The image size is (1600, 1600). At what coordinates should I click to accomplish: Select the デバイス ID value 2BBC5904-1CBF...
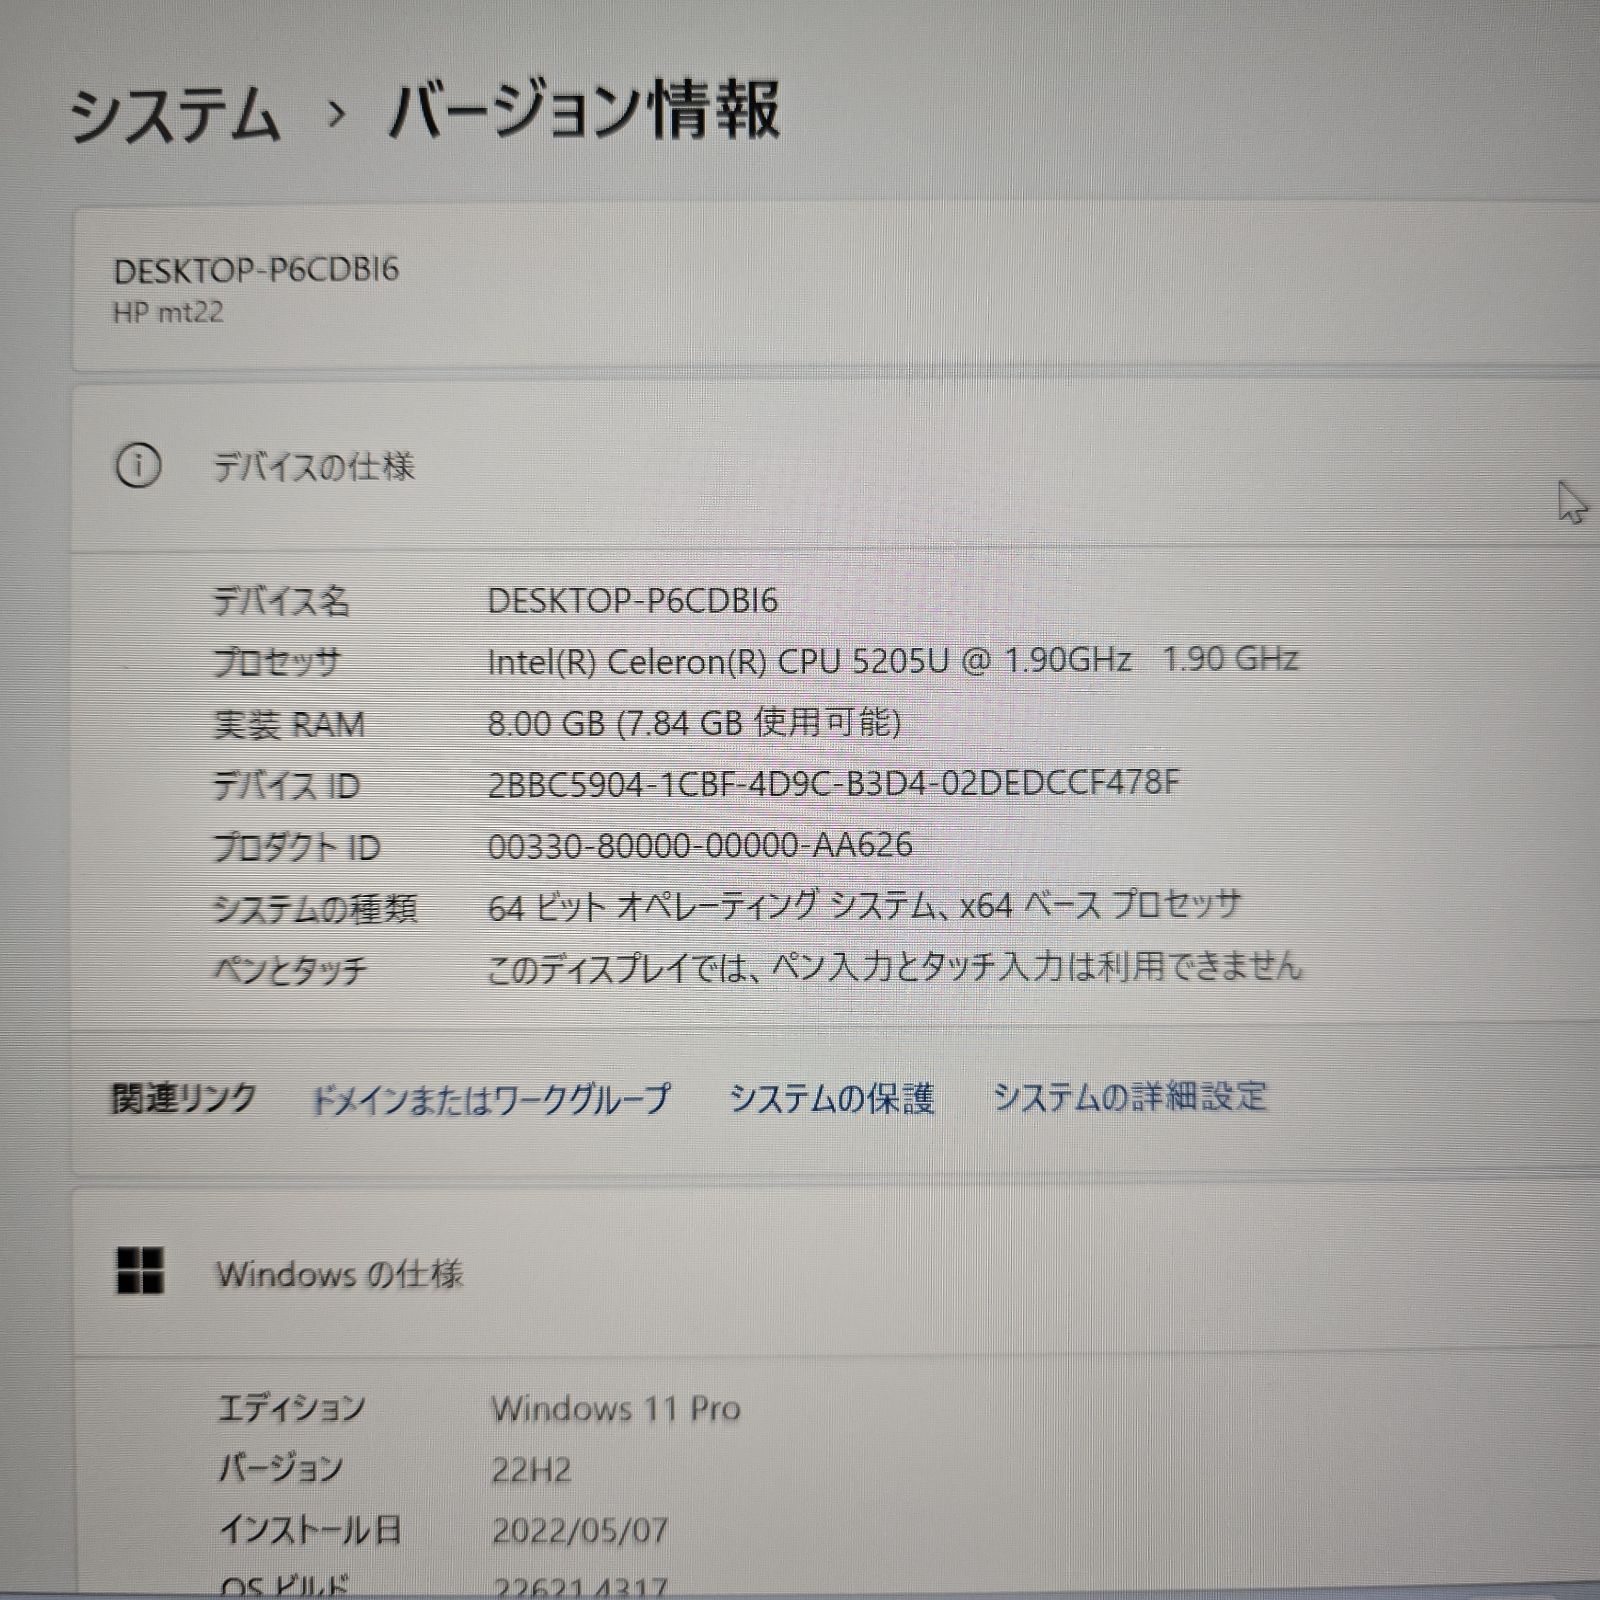pyautogui.click(x=834, y=782)
